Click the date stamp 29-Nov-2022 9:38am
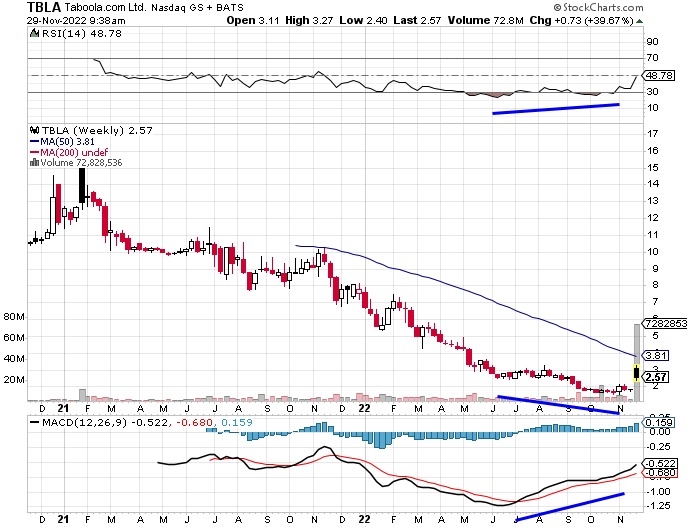The height and width of the screenshot is (529, 691). click(x=76, y=21)
